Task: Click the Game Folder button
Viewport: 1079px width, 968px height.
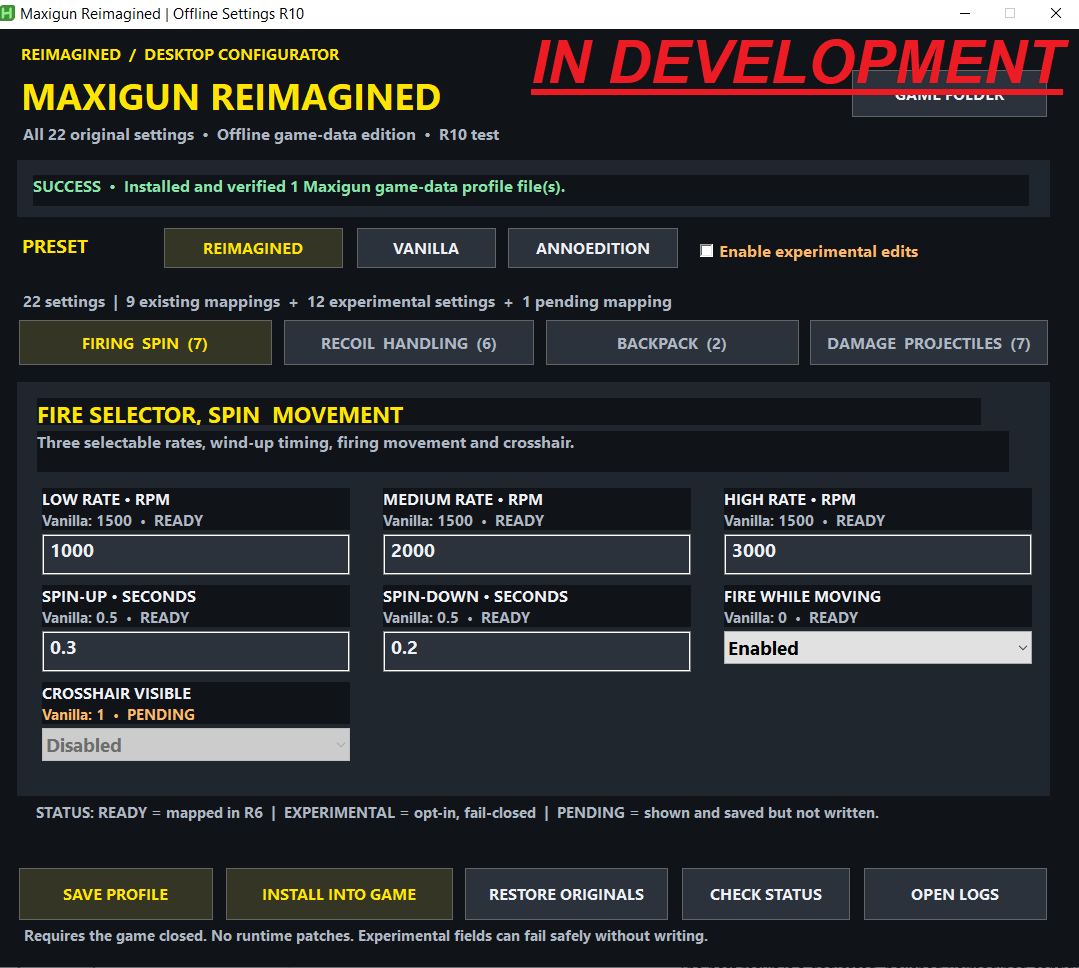Action: [949, 96]
